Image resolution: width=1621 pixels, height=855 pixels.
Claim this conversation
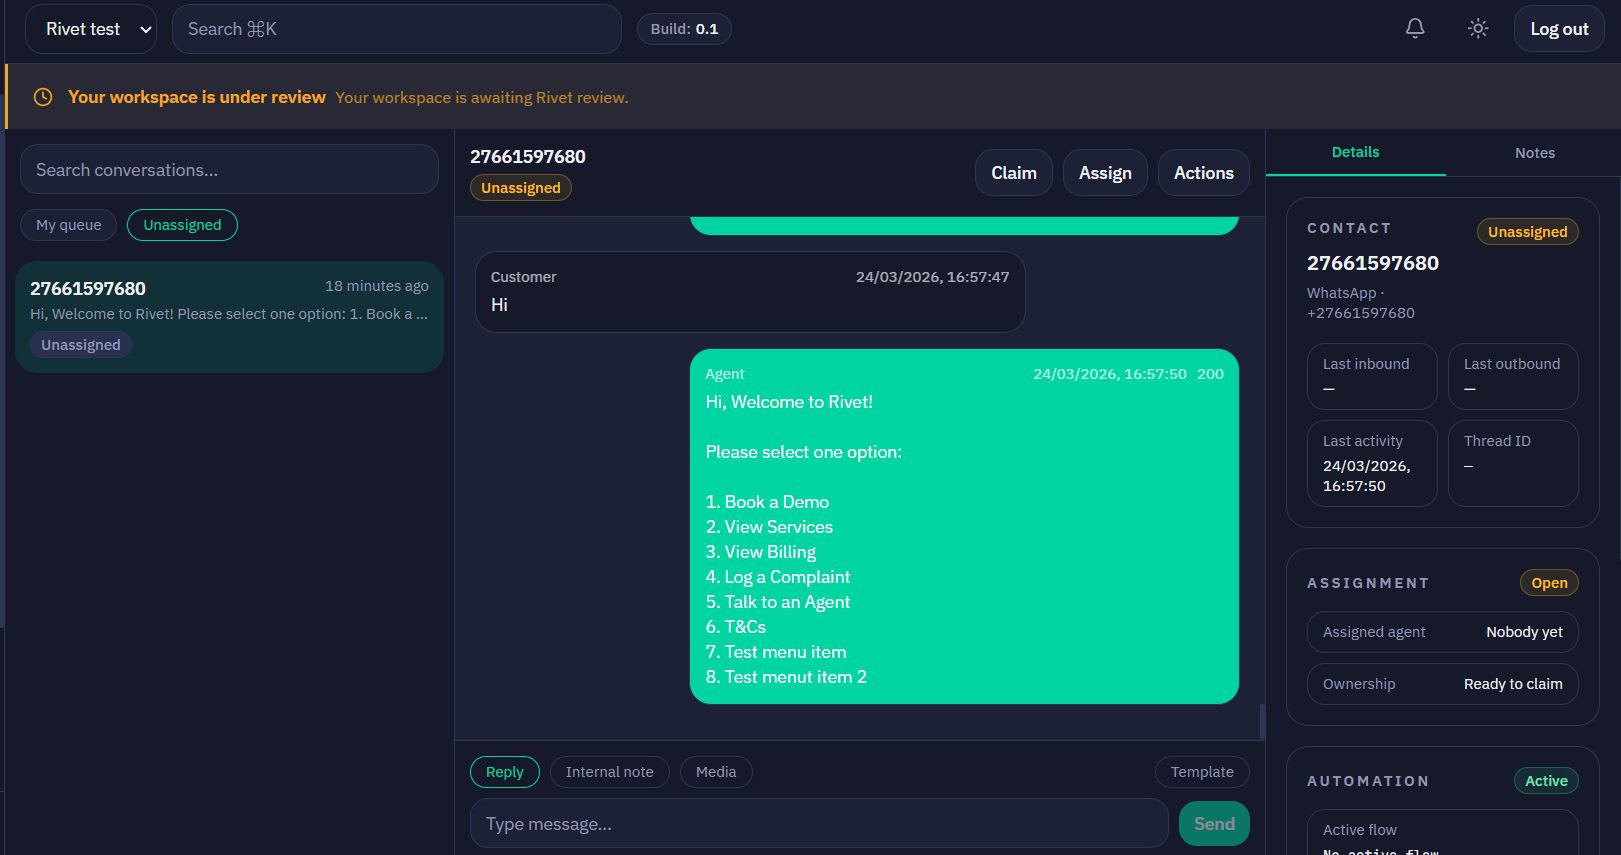(1013, 173)
